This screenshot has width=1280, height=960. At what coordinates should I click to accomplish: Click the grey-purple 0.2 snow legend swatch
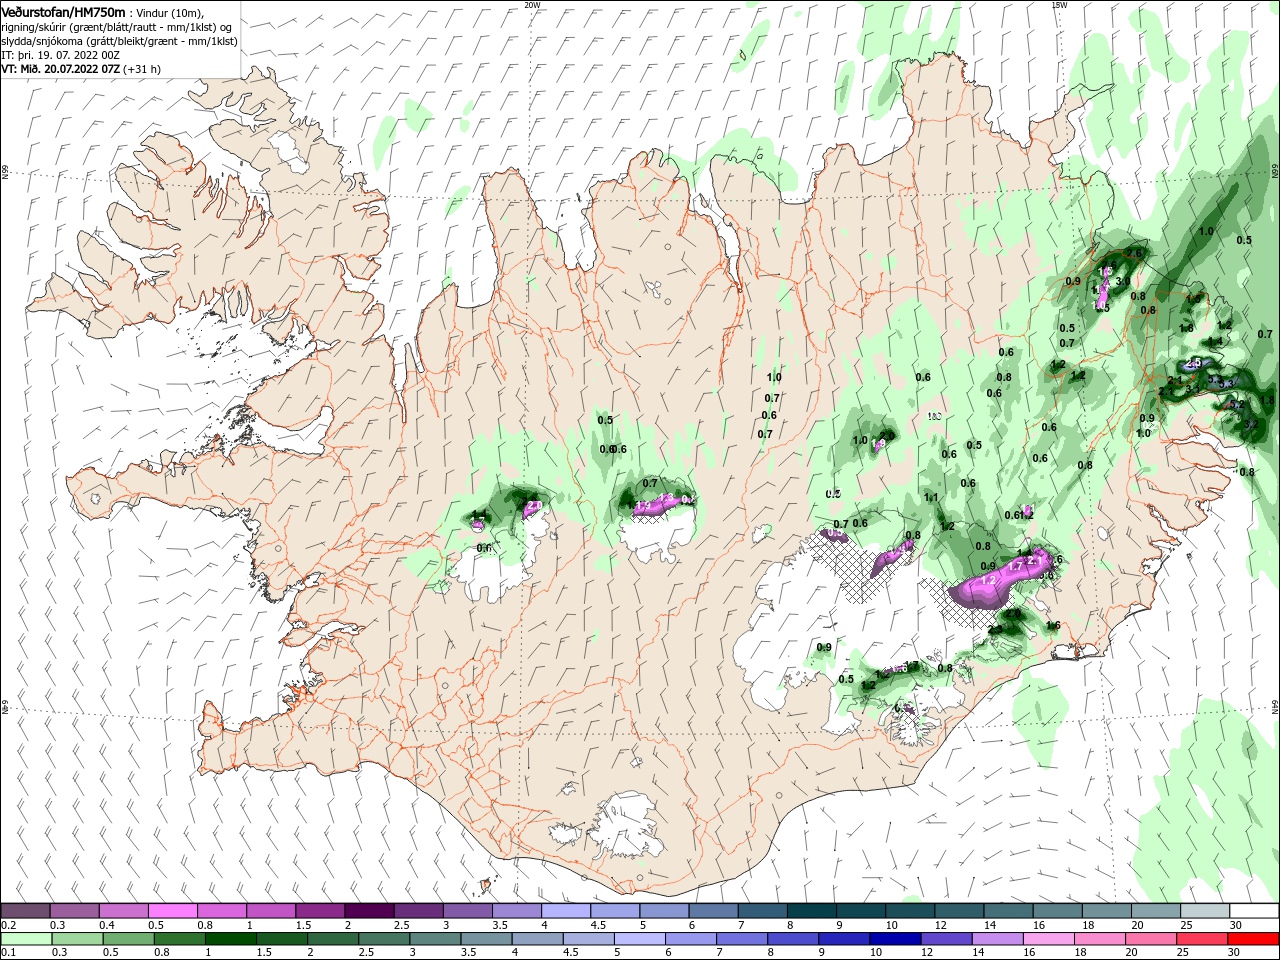click(25, 911)
